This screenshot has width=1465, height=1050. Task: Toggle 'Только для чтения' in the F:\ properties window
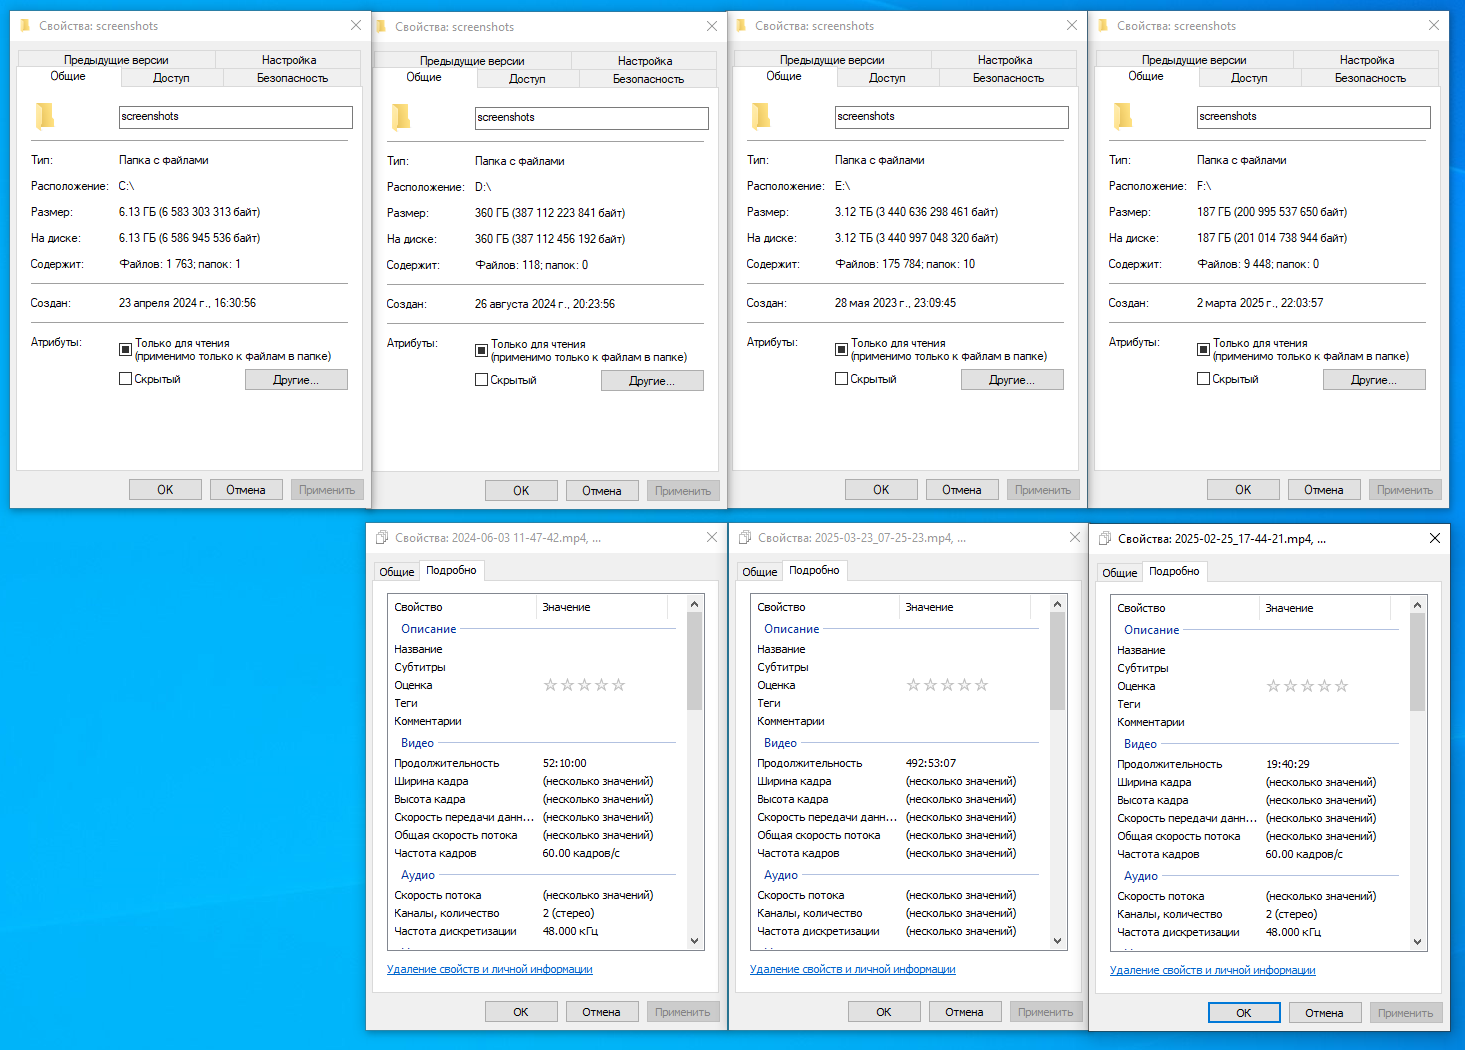[1204, 349]
